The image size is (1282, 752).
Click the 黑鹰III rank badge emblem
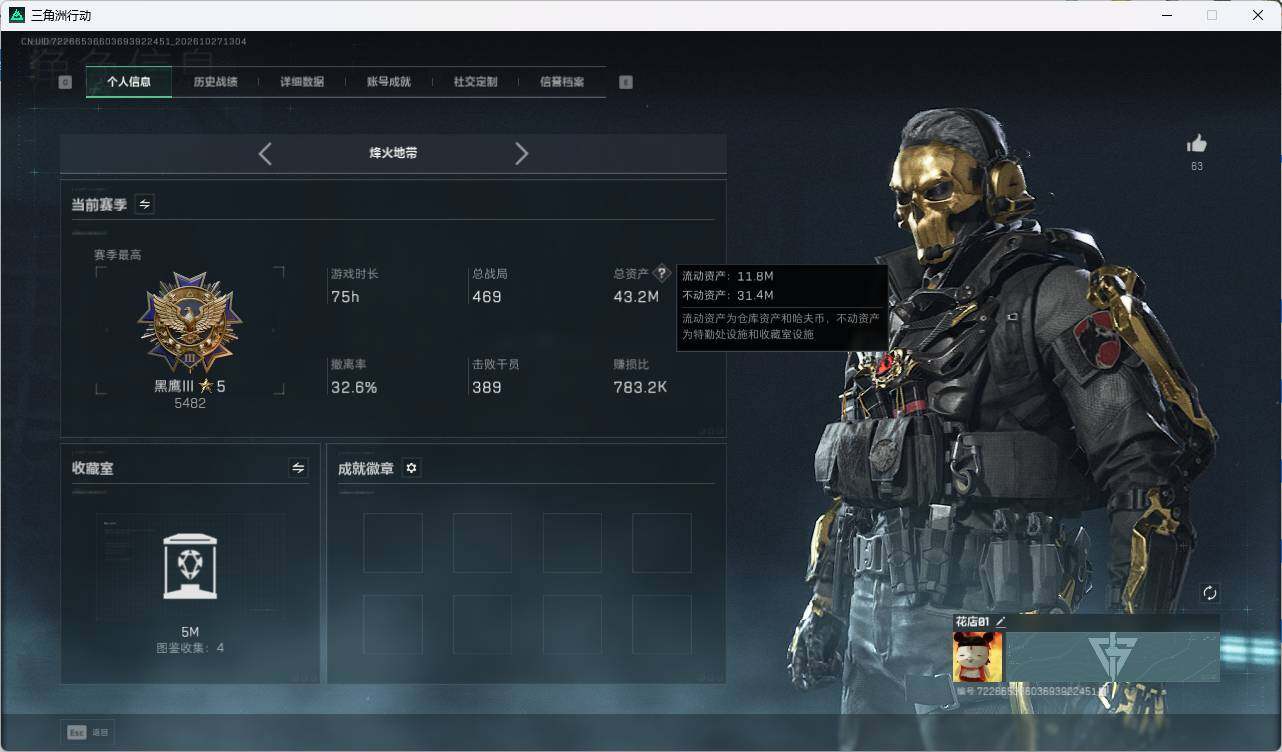click(x=190, y=323)
